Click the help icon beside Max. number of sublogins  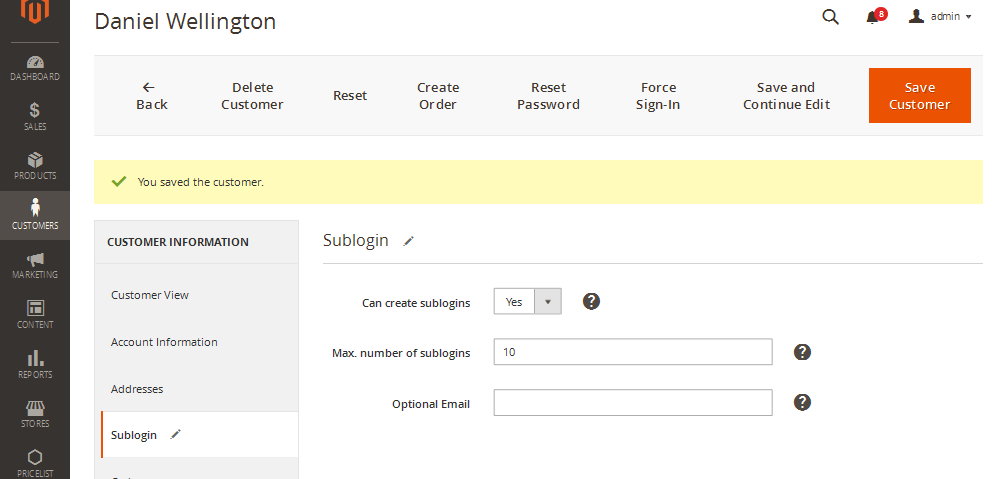[x=802, y=351]
